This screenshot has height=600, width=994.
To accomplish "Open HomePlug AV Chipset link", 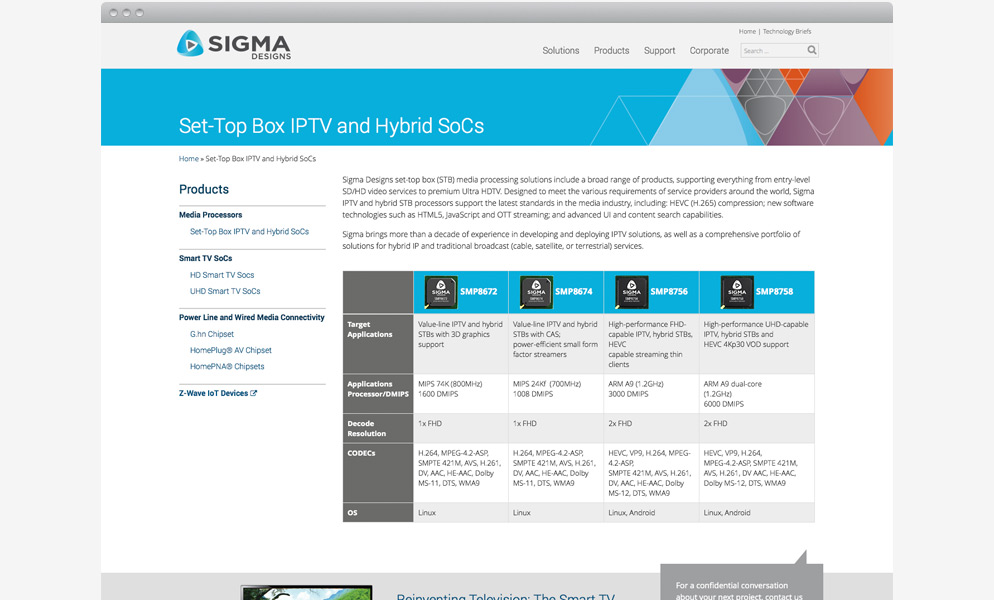I will click(230, 350).
